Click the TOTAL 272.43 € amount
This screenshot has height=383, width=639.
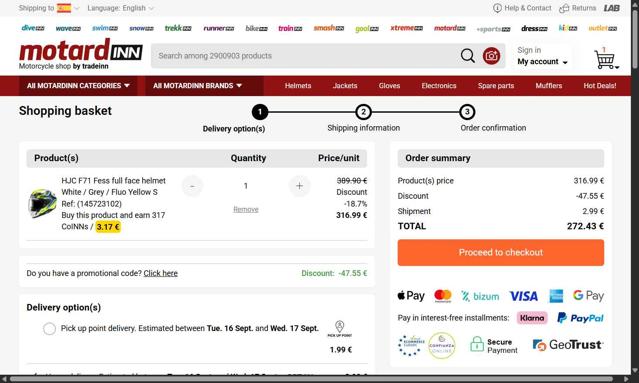[585, 226]
